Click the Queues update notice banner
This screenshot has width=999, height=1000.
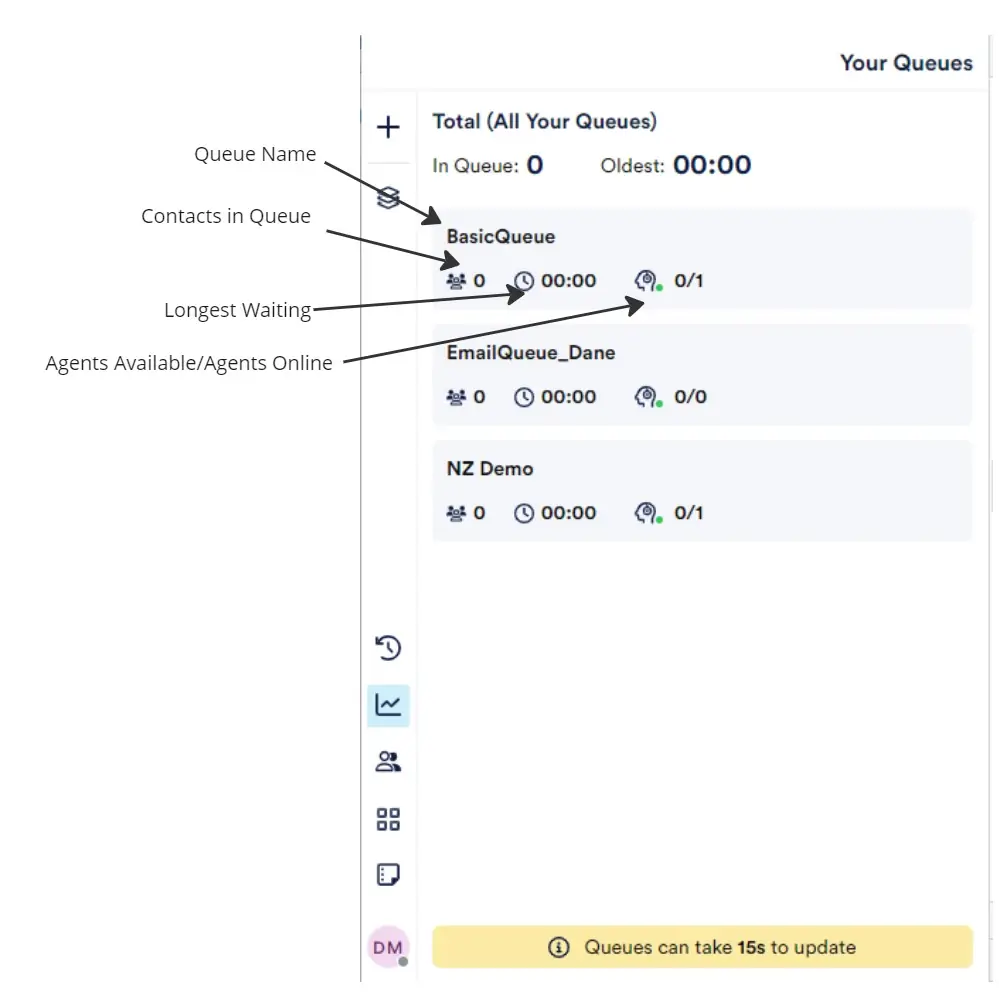702,947
